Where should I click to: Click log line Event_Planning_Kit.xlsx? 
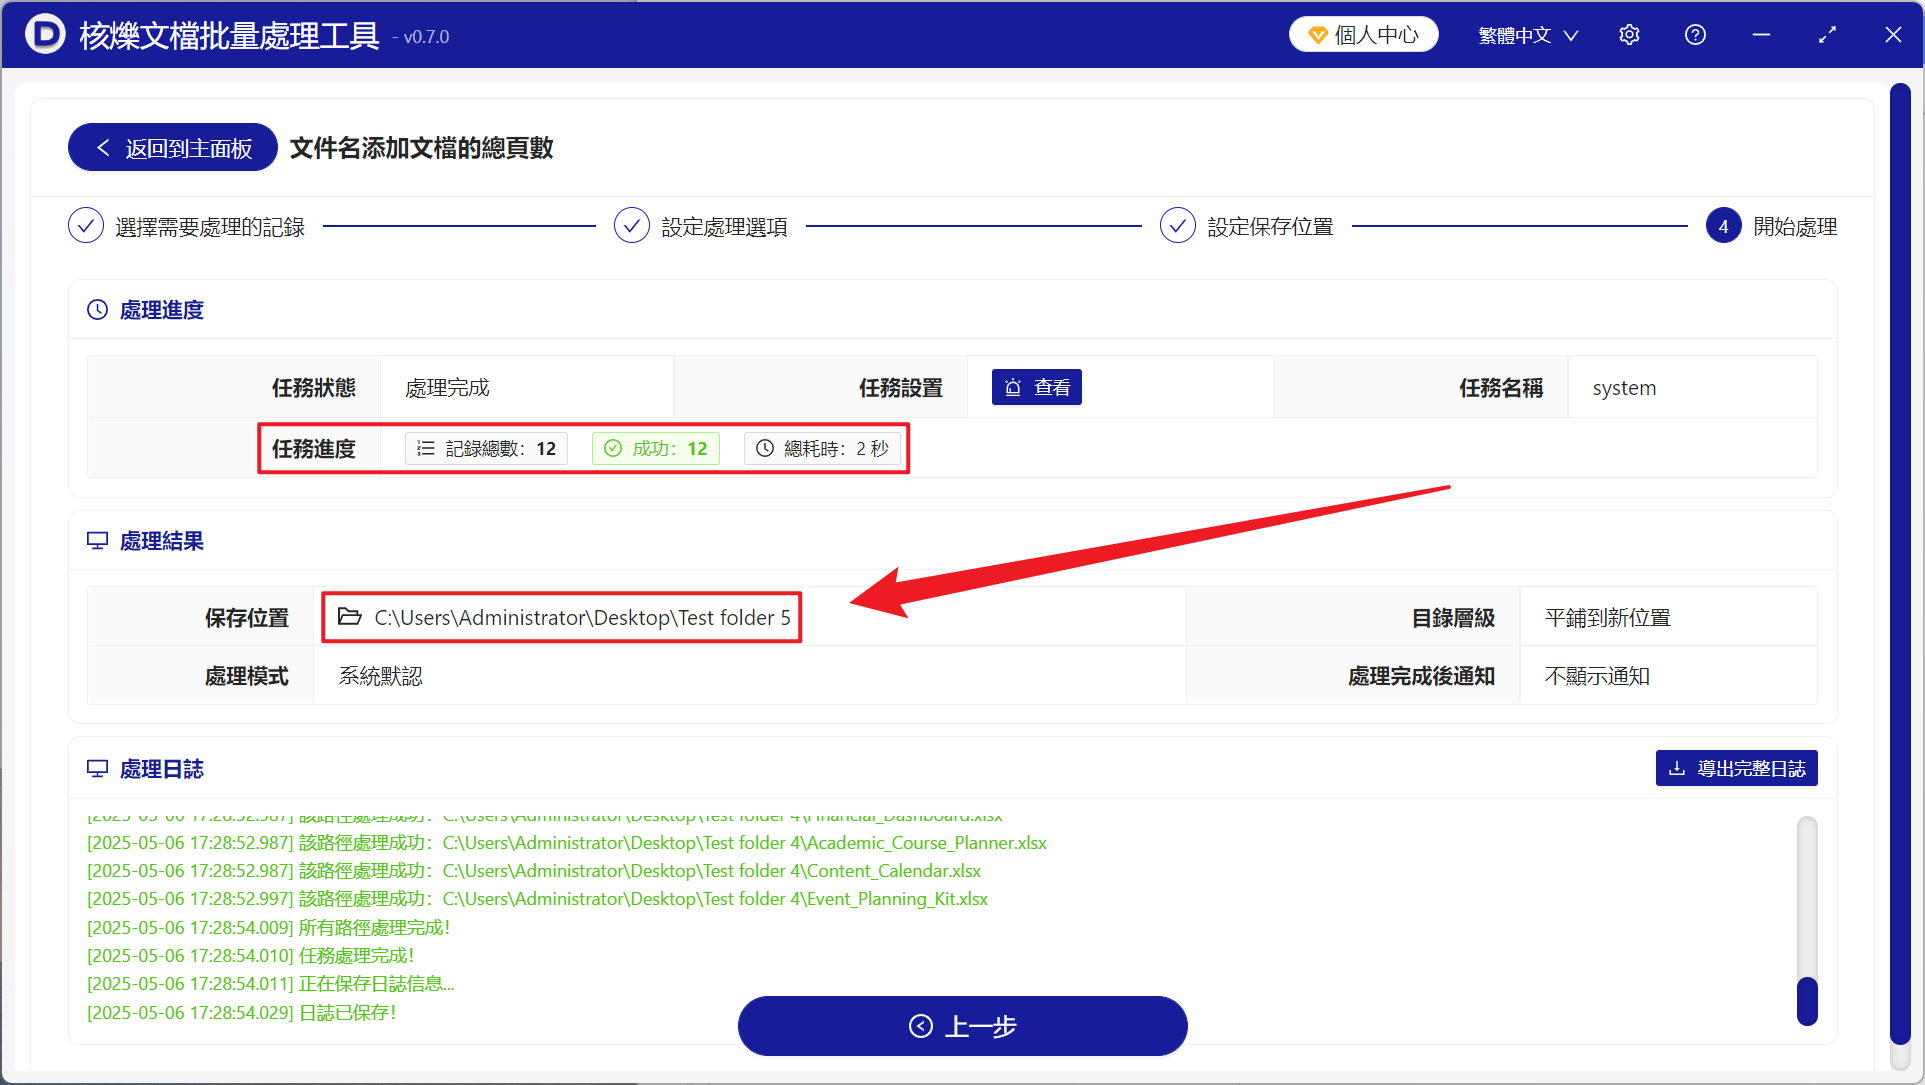[538, 899]
